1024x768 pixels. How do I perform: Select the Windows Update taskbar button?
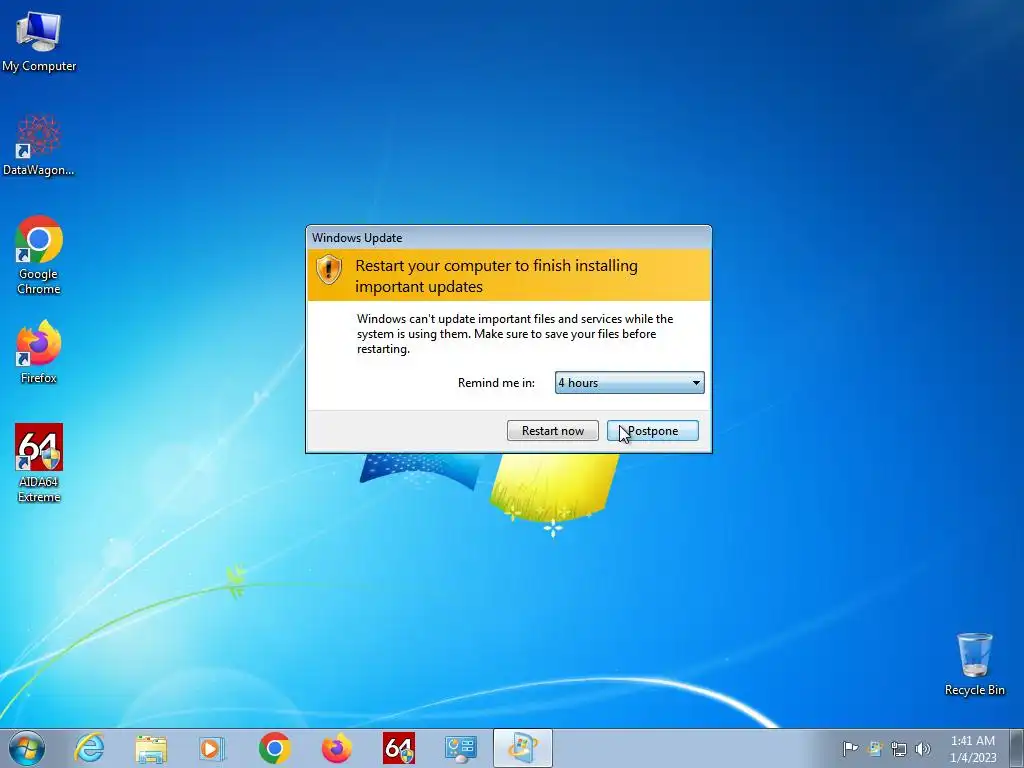pos(522,748)
